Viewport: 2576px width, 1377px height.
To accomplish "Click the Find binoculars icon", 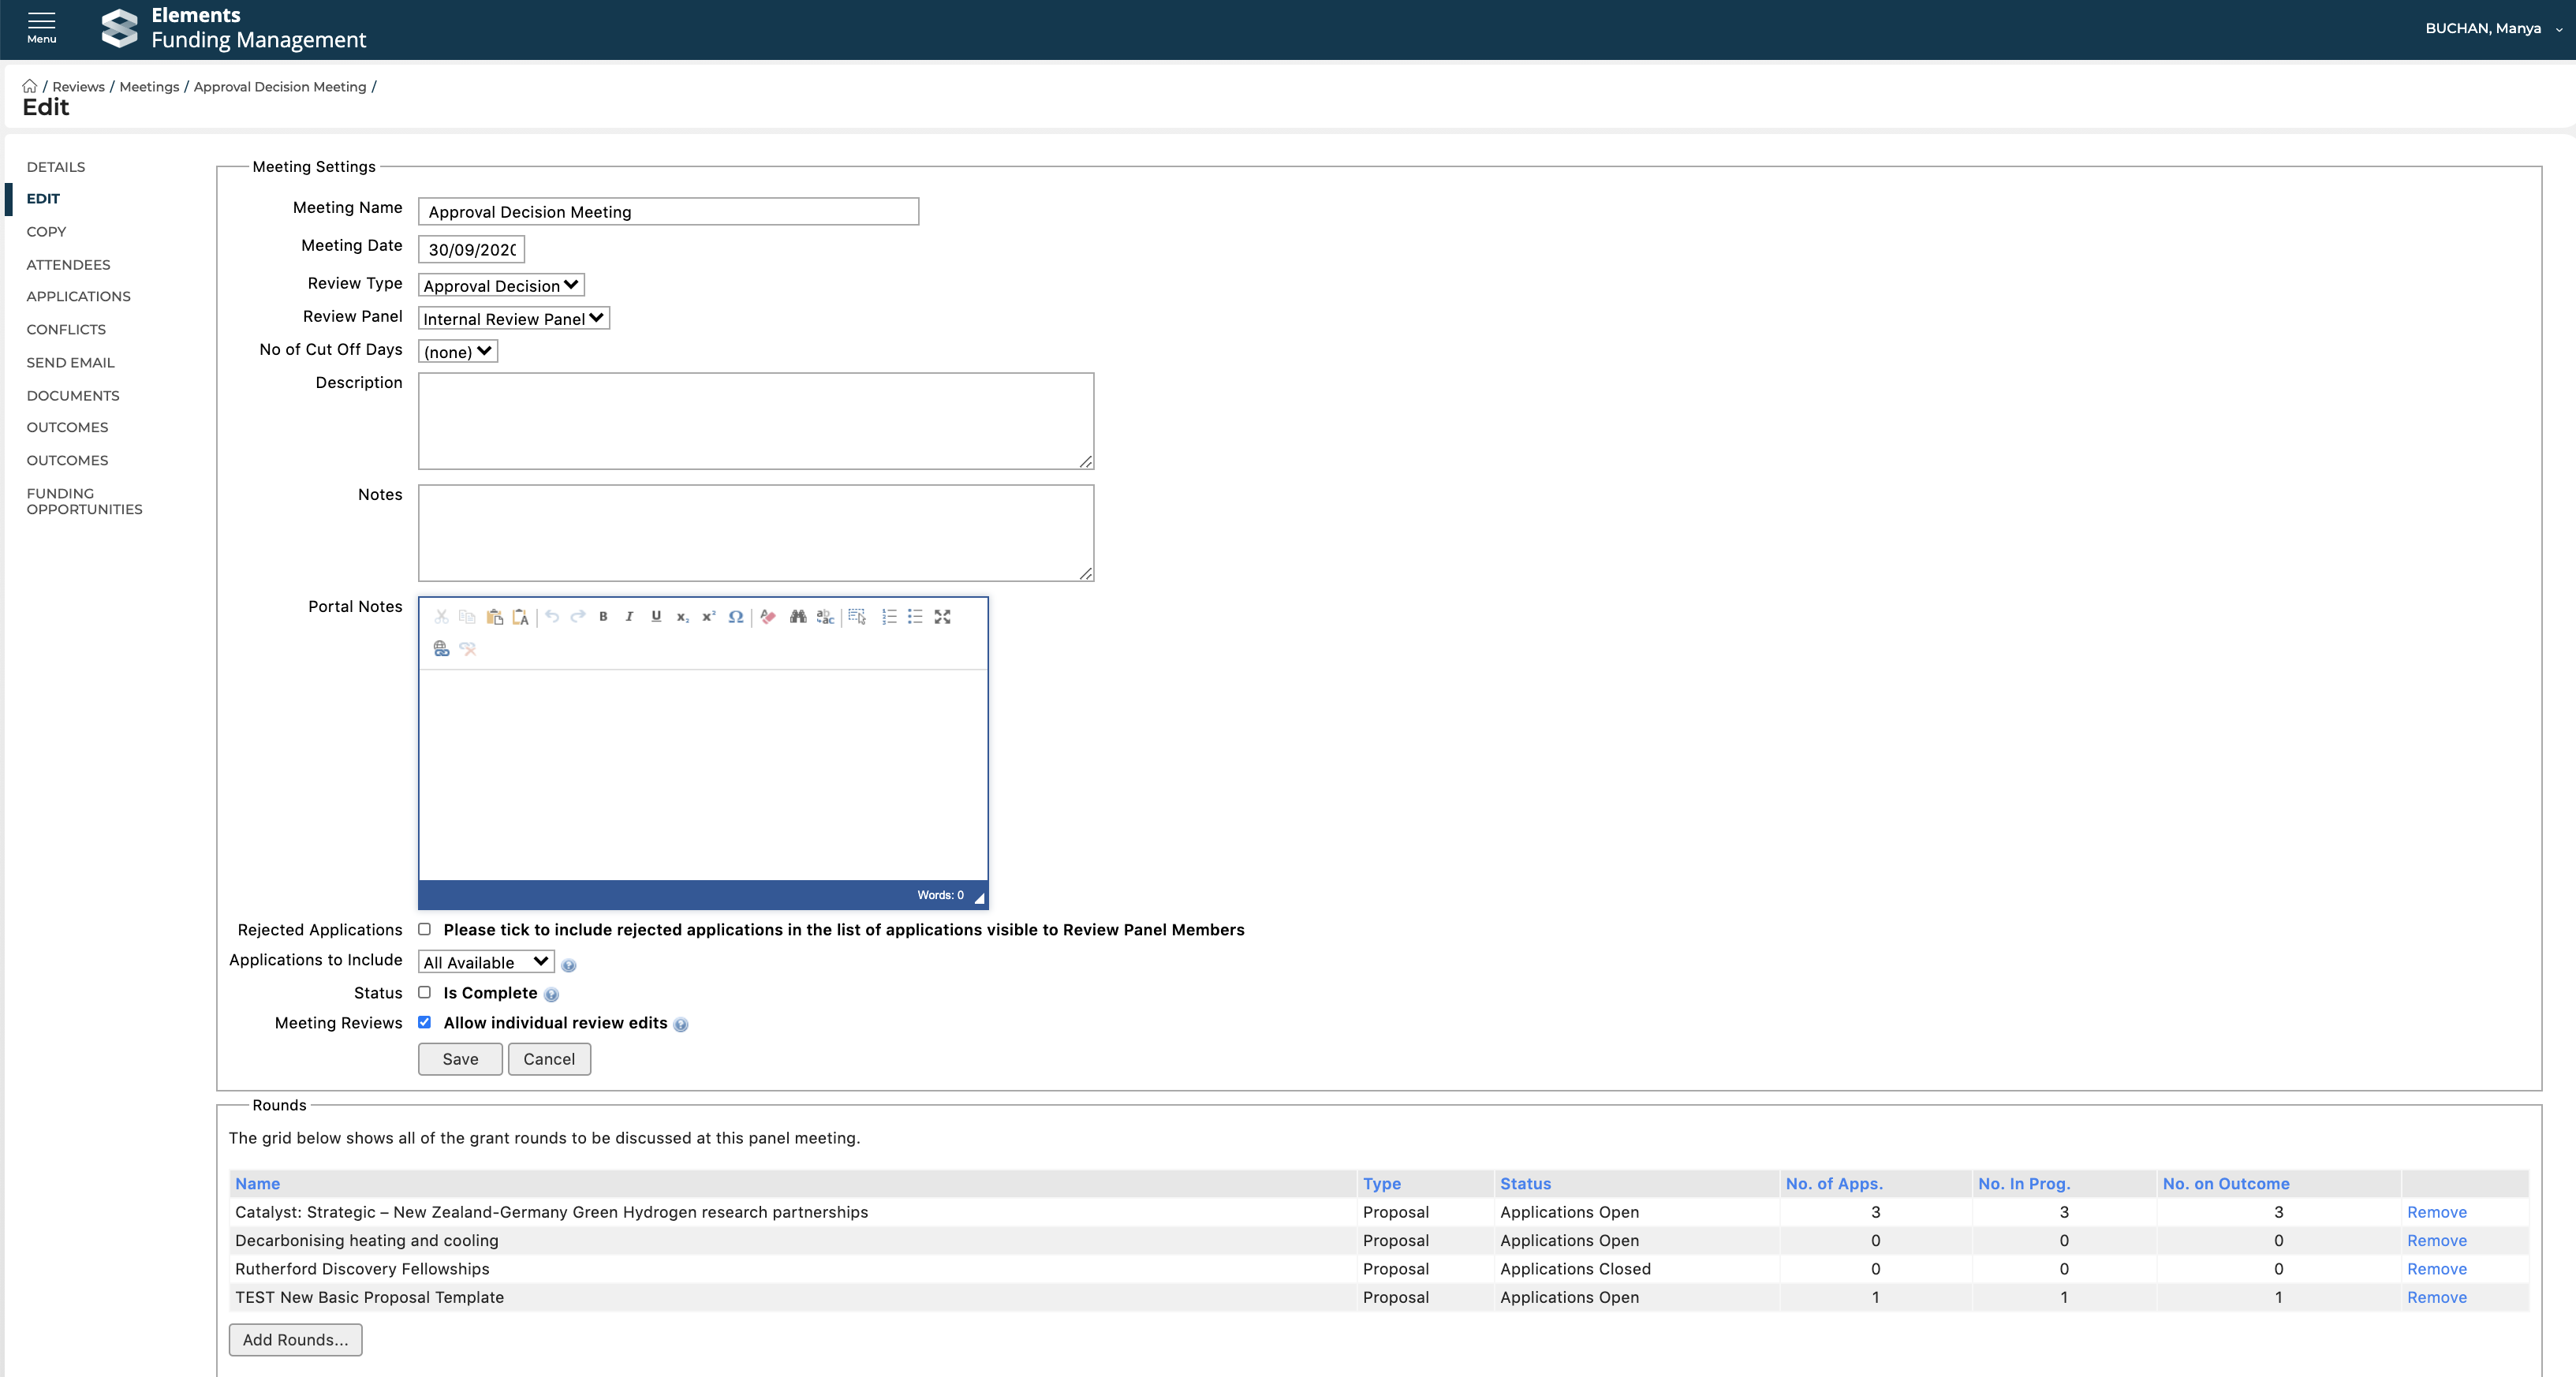I will 797,617.
